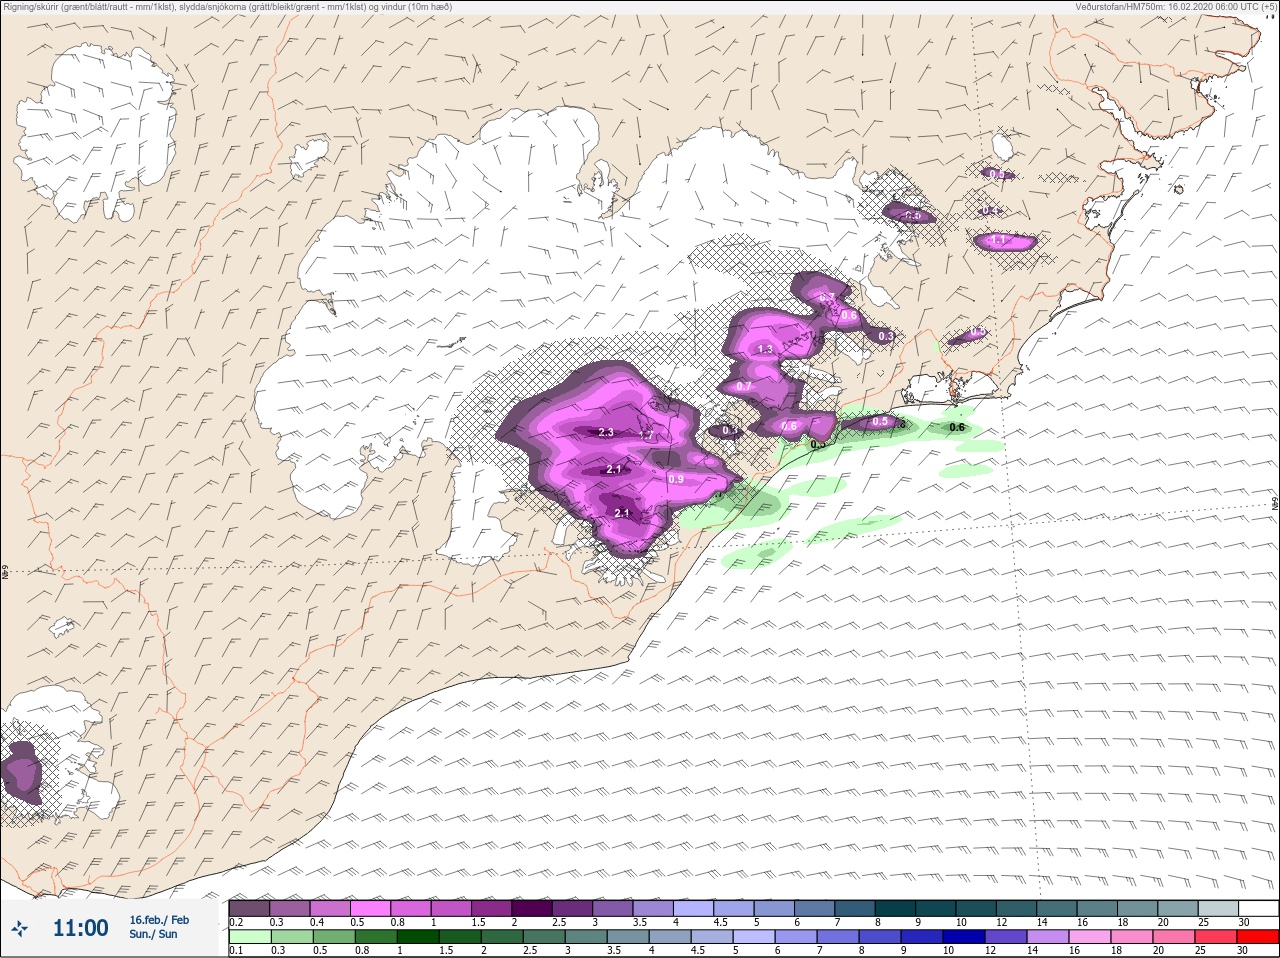This screenshot has width=1280, height=958.
Task: Click the '16.feb./ Feb' date text
Action: pos(159,920)
